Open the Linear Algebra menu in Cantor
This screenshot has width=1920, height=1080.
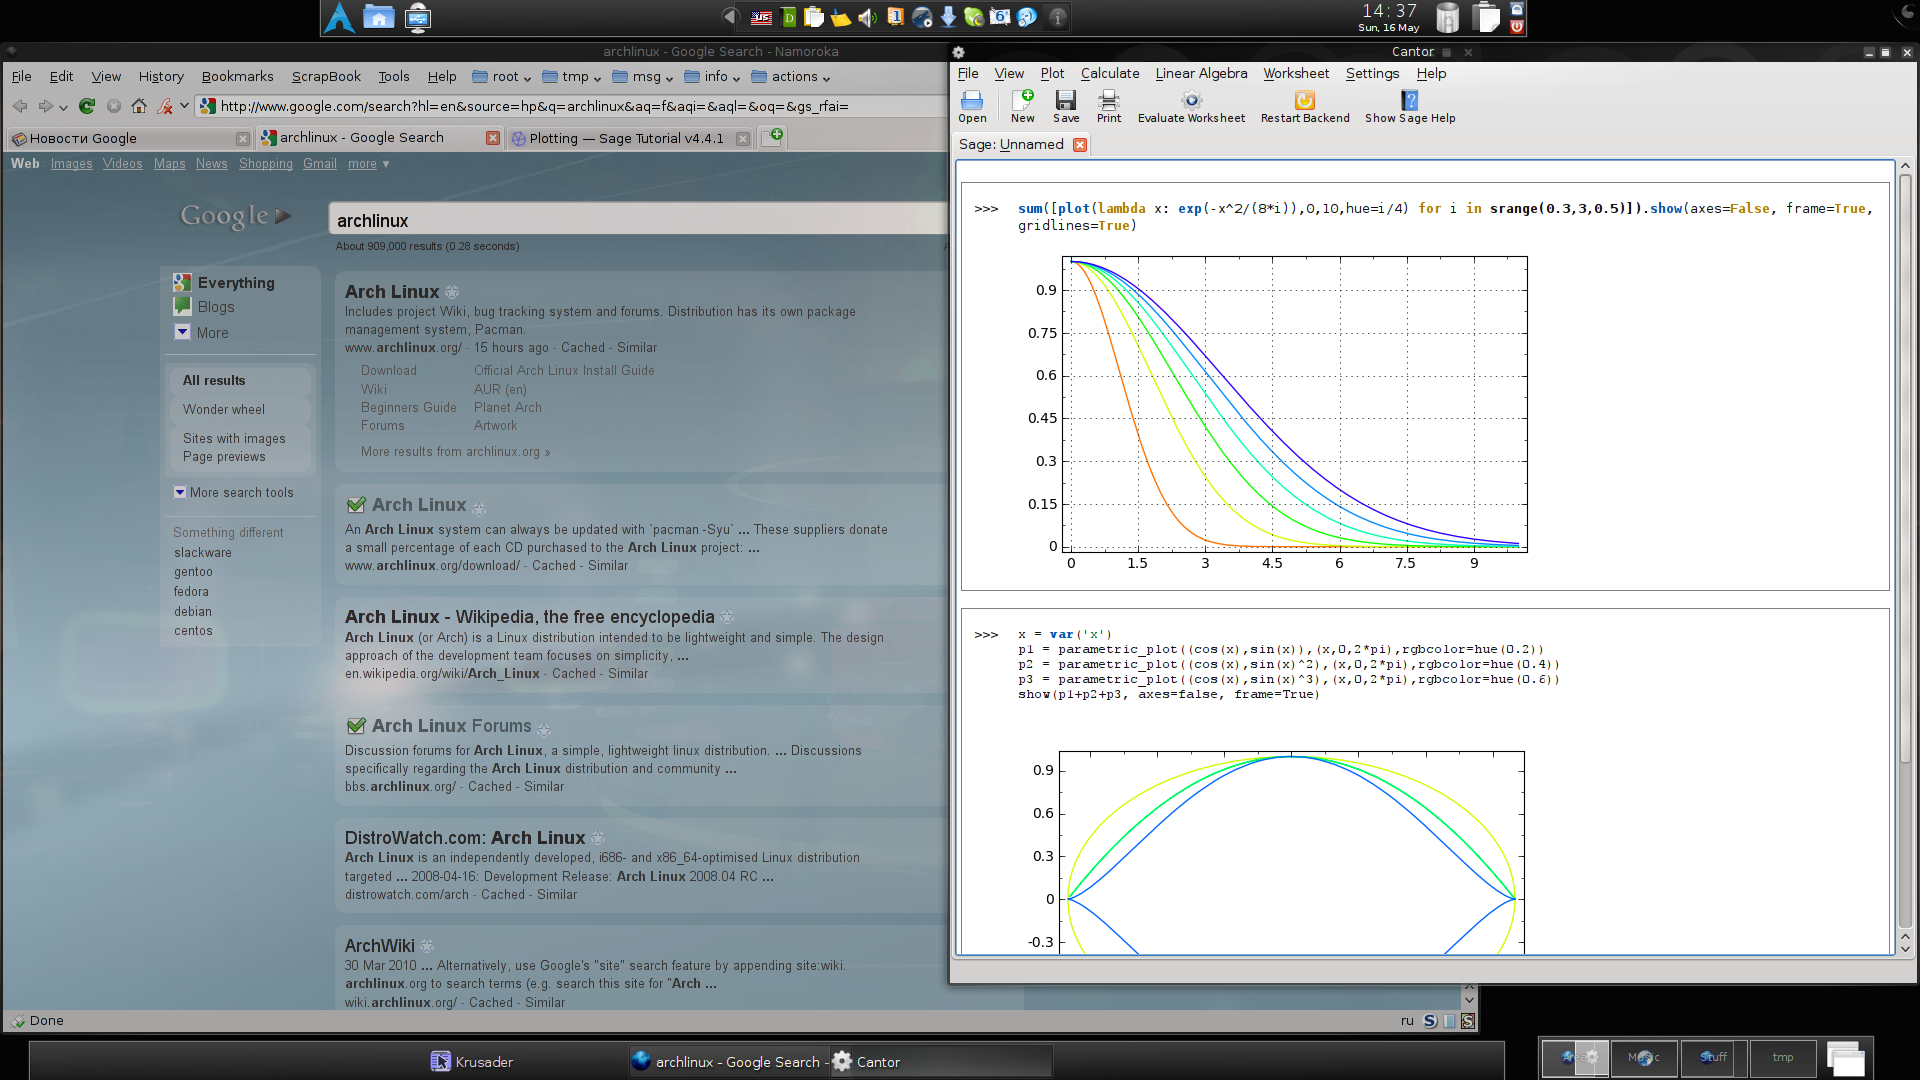1201,74
